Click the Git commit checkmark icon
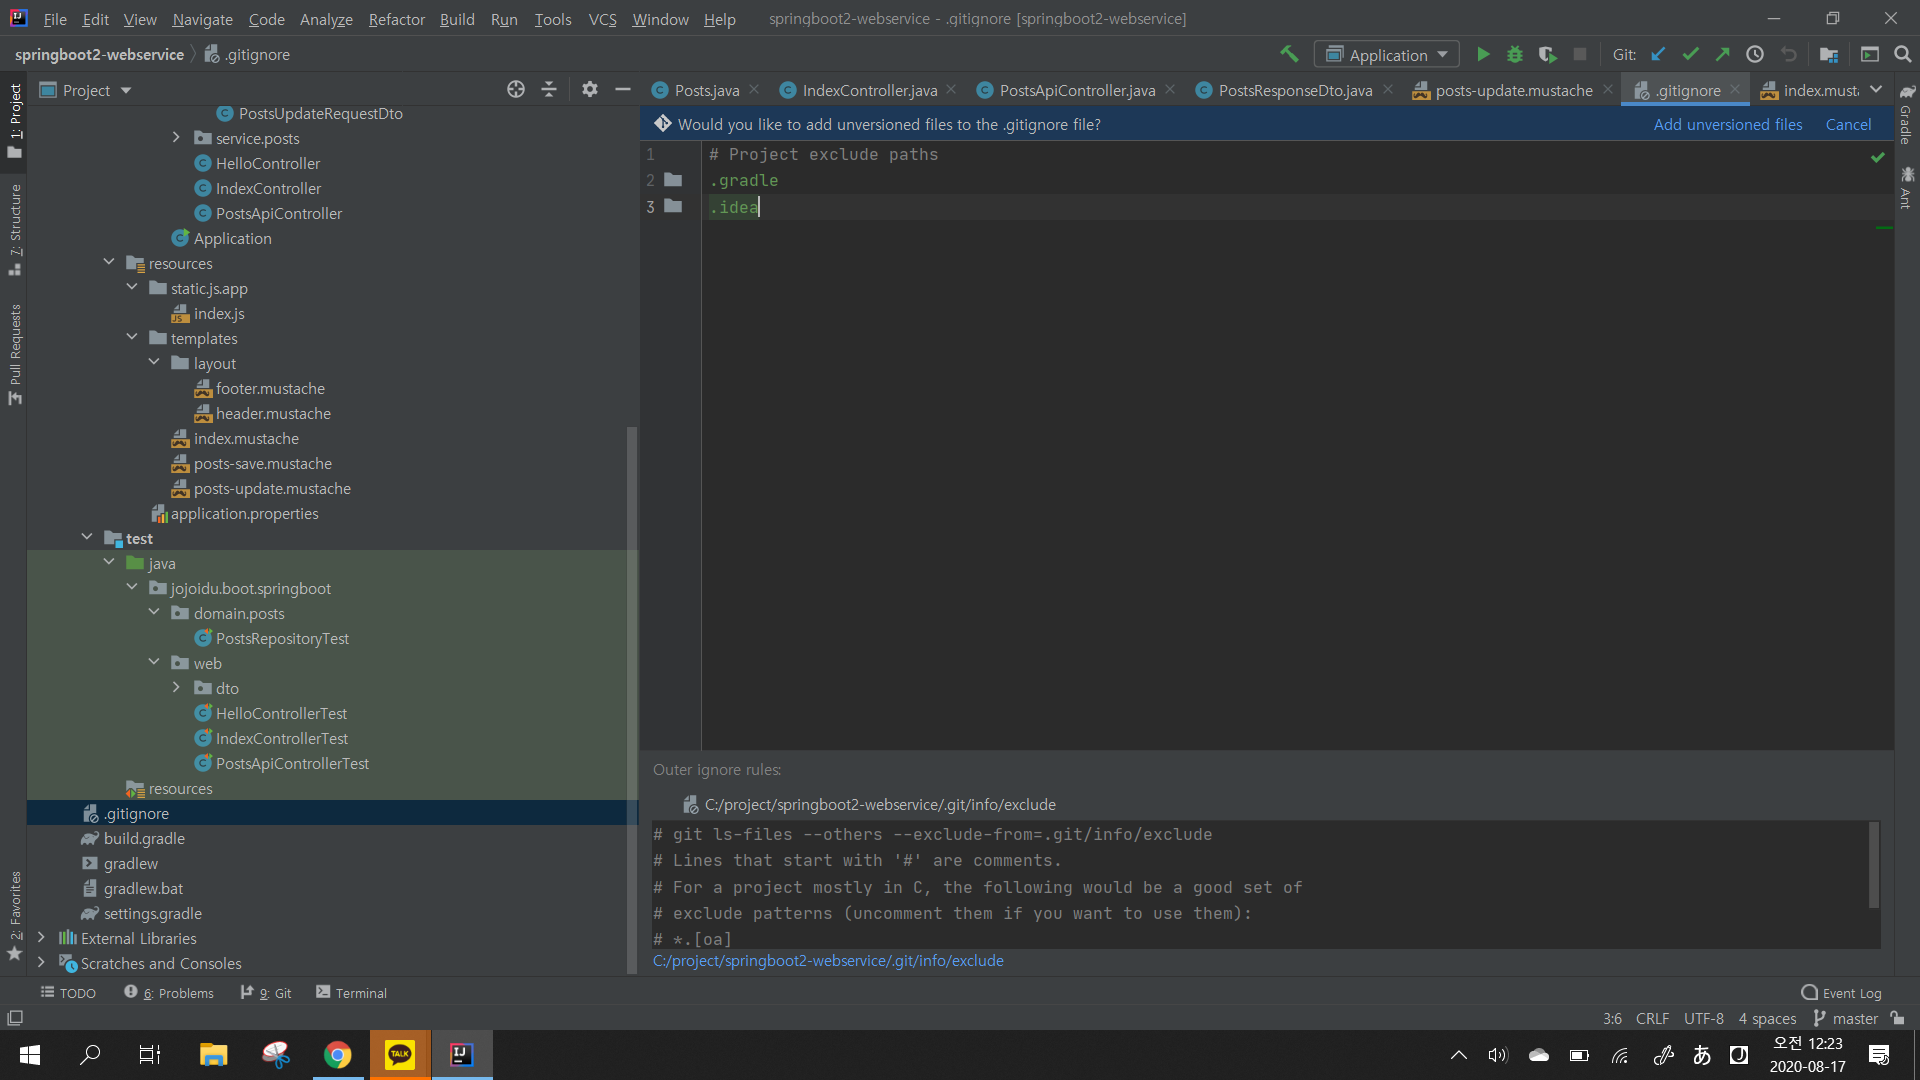This screenshot has height=1080, width=1920. pos(1690,54)
